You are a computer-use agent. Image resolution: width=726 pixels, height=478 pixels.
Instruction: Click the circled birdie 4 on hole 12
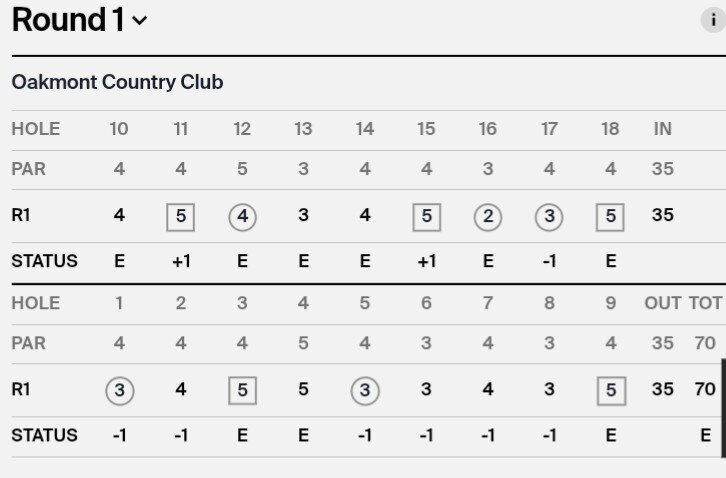click(x=242, y=217)
